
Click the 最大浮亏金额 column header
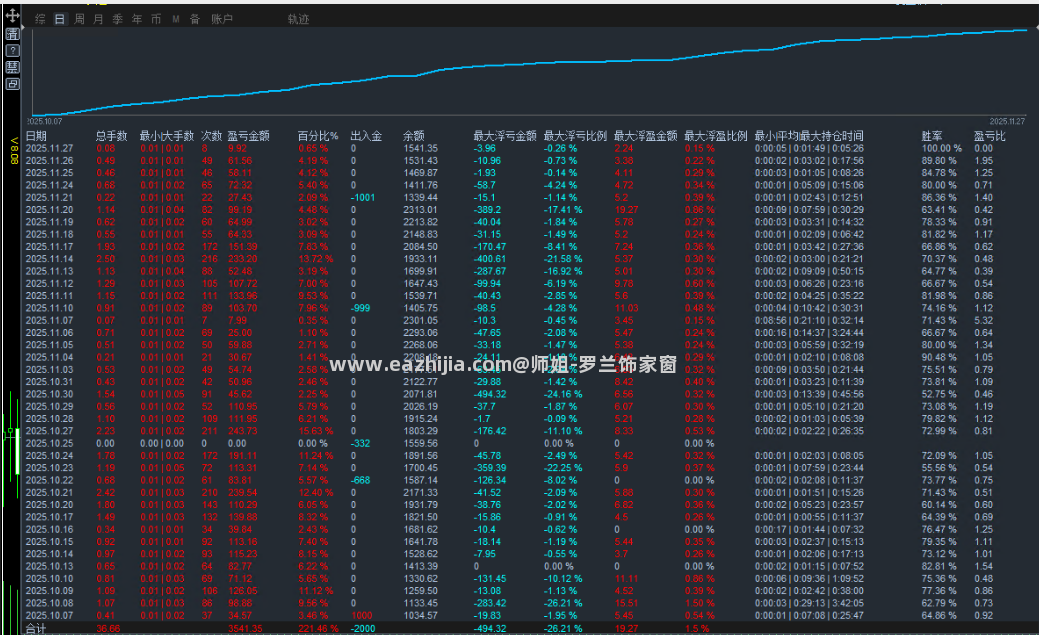pos(505,136)
